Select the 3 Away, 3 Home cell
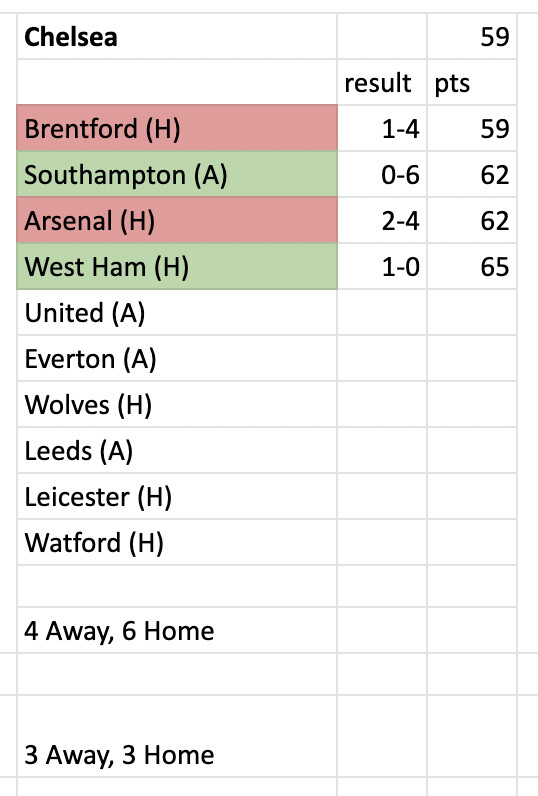This screenshot has height=796, width=538. pyautogui.click(x=177, y=736)
